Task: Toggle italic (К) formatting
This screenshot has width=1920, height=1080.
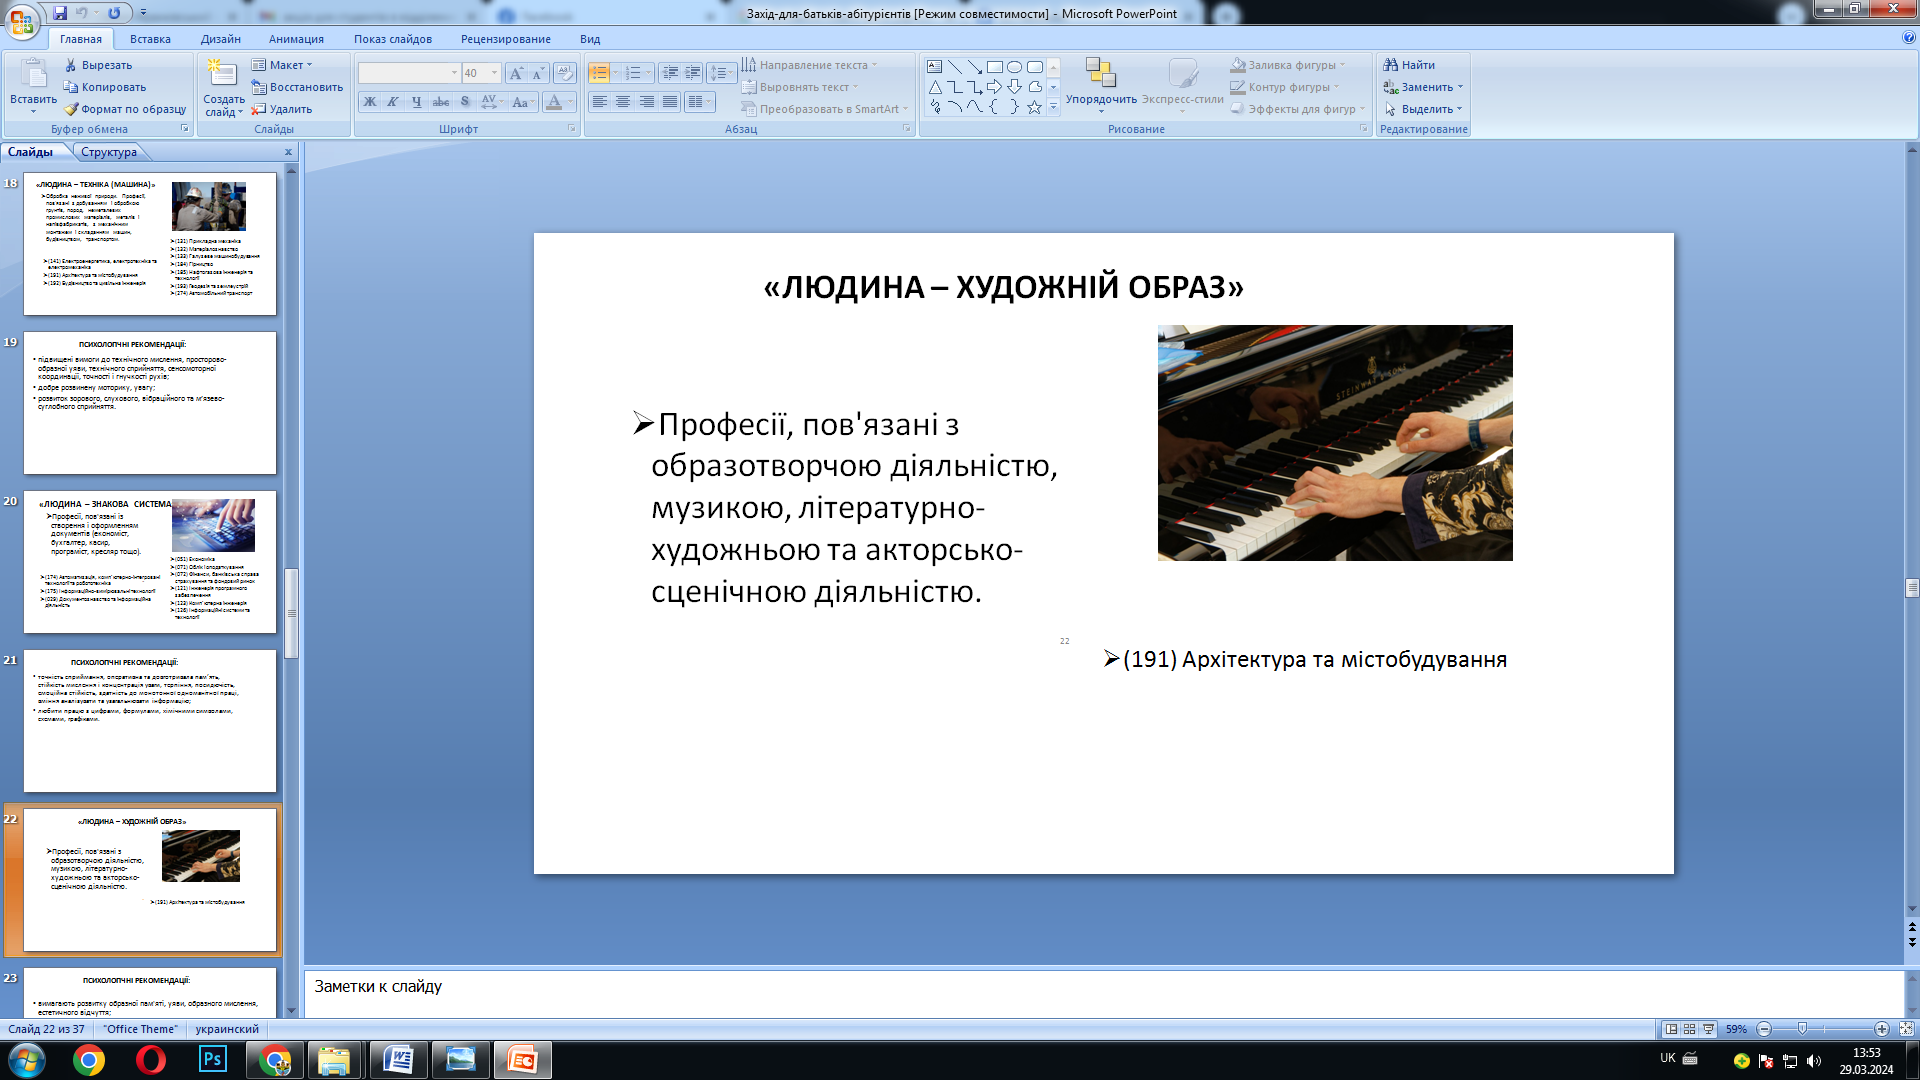Action: click(393, 102)
